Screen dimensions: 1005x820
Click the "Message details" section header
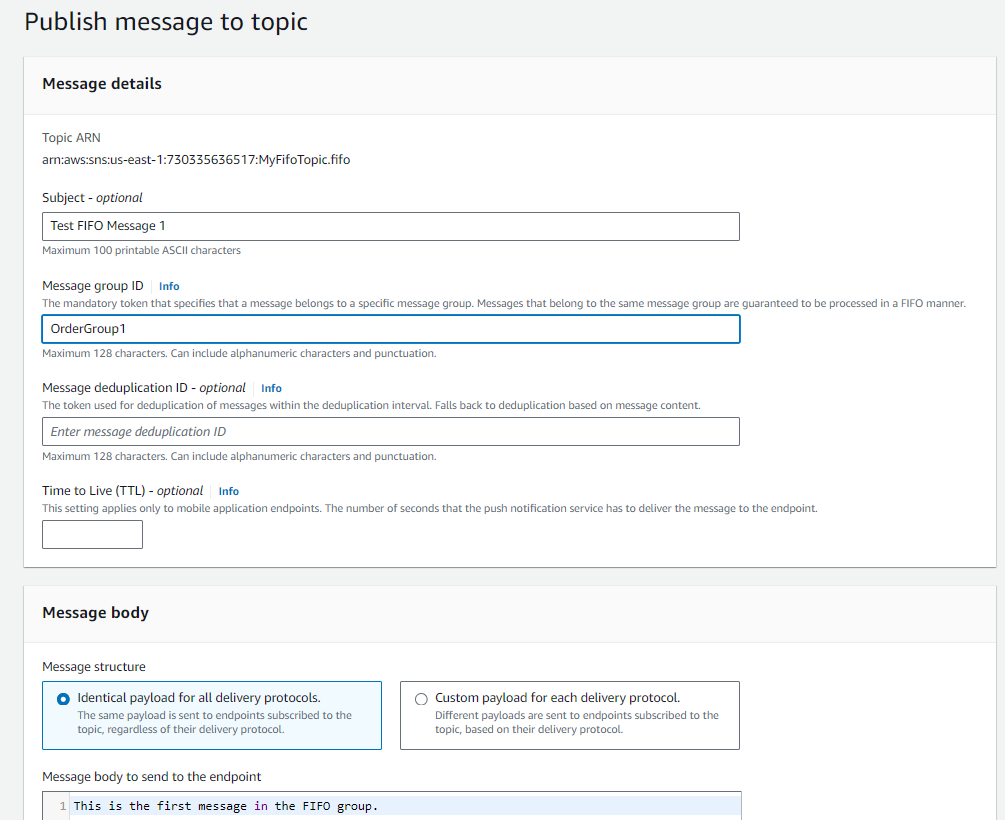pos(101,84)
